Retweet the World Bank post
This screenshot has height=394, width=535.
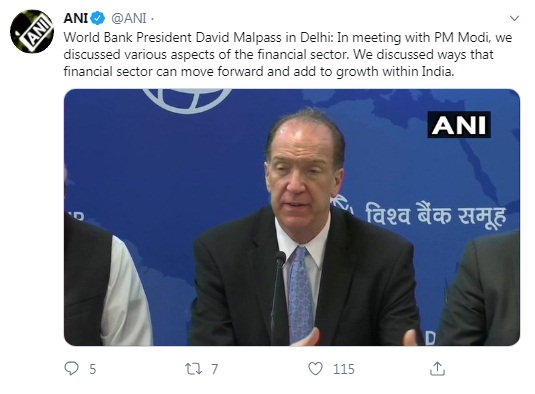coord(193,369)
